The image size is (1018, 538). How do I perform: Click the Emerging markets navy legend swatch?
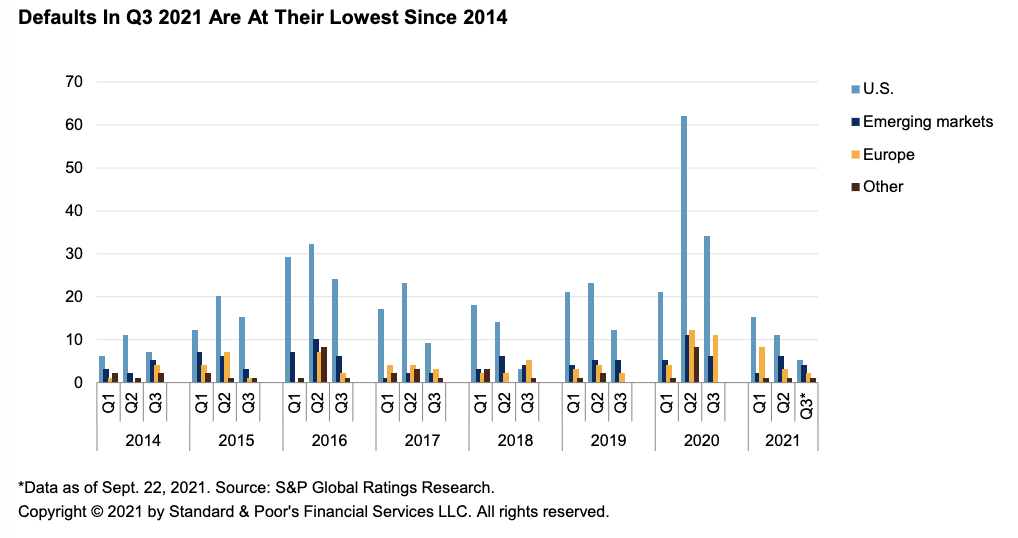[x=852, y=122]
